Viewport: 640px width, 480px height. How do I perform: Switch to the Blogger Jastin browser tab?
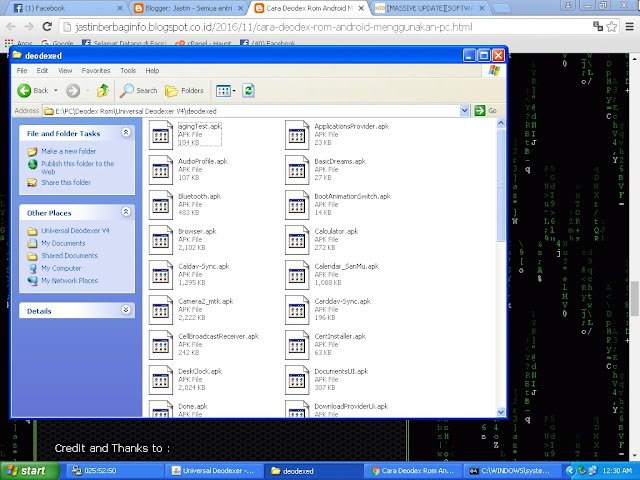click(190, 8)
